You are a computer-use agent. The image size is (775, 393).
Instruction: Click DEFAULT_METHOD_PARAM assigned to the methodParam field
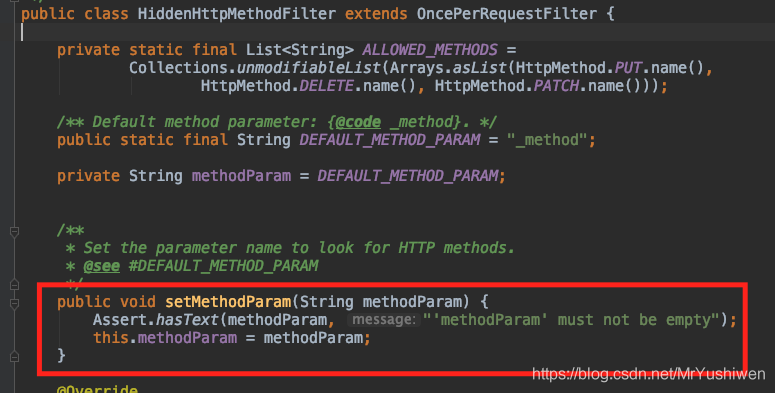point(408,176)
